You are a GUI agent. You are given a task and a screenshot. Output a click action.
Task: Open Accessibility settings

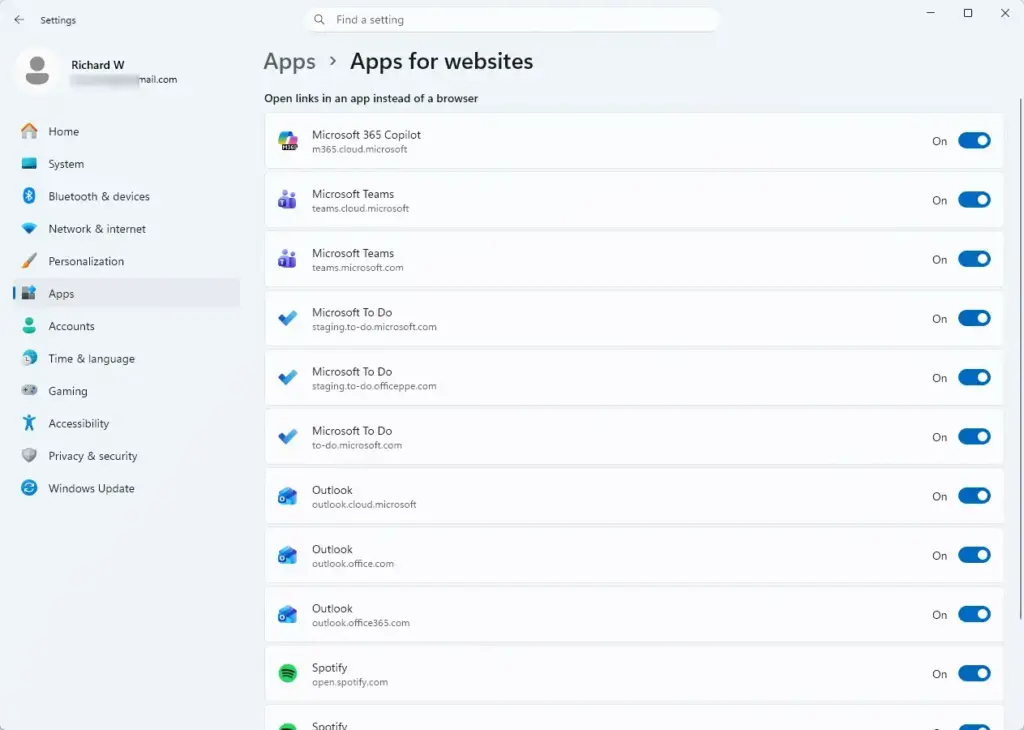(127, 423)
